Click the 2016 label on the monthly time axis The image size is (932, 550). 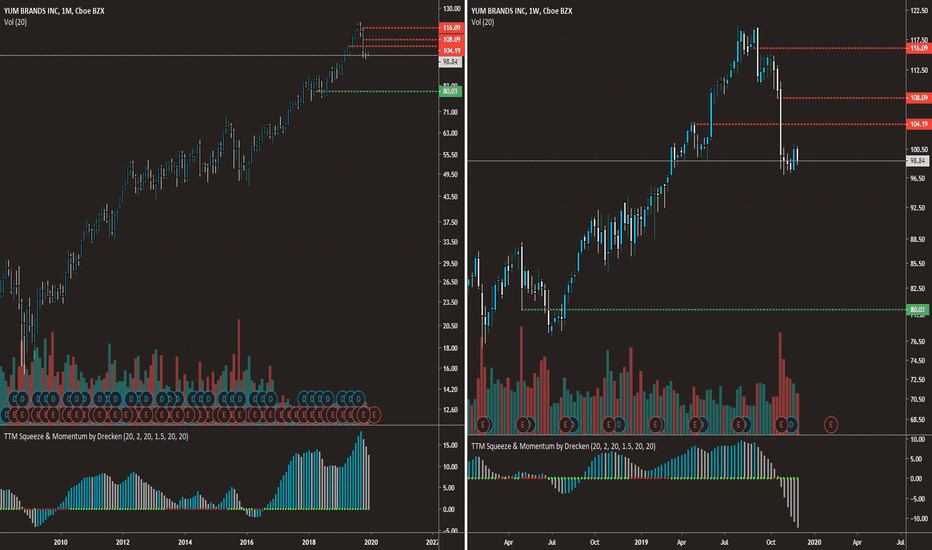click(247, 542)
